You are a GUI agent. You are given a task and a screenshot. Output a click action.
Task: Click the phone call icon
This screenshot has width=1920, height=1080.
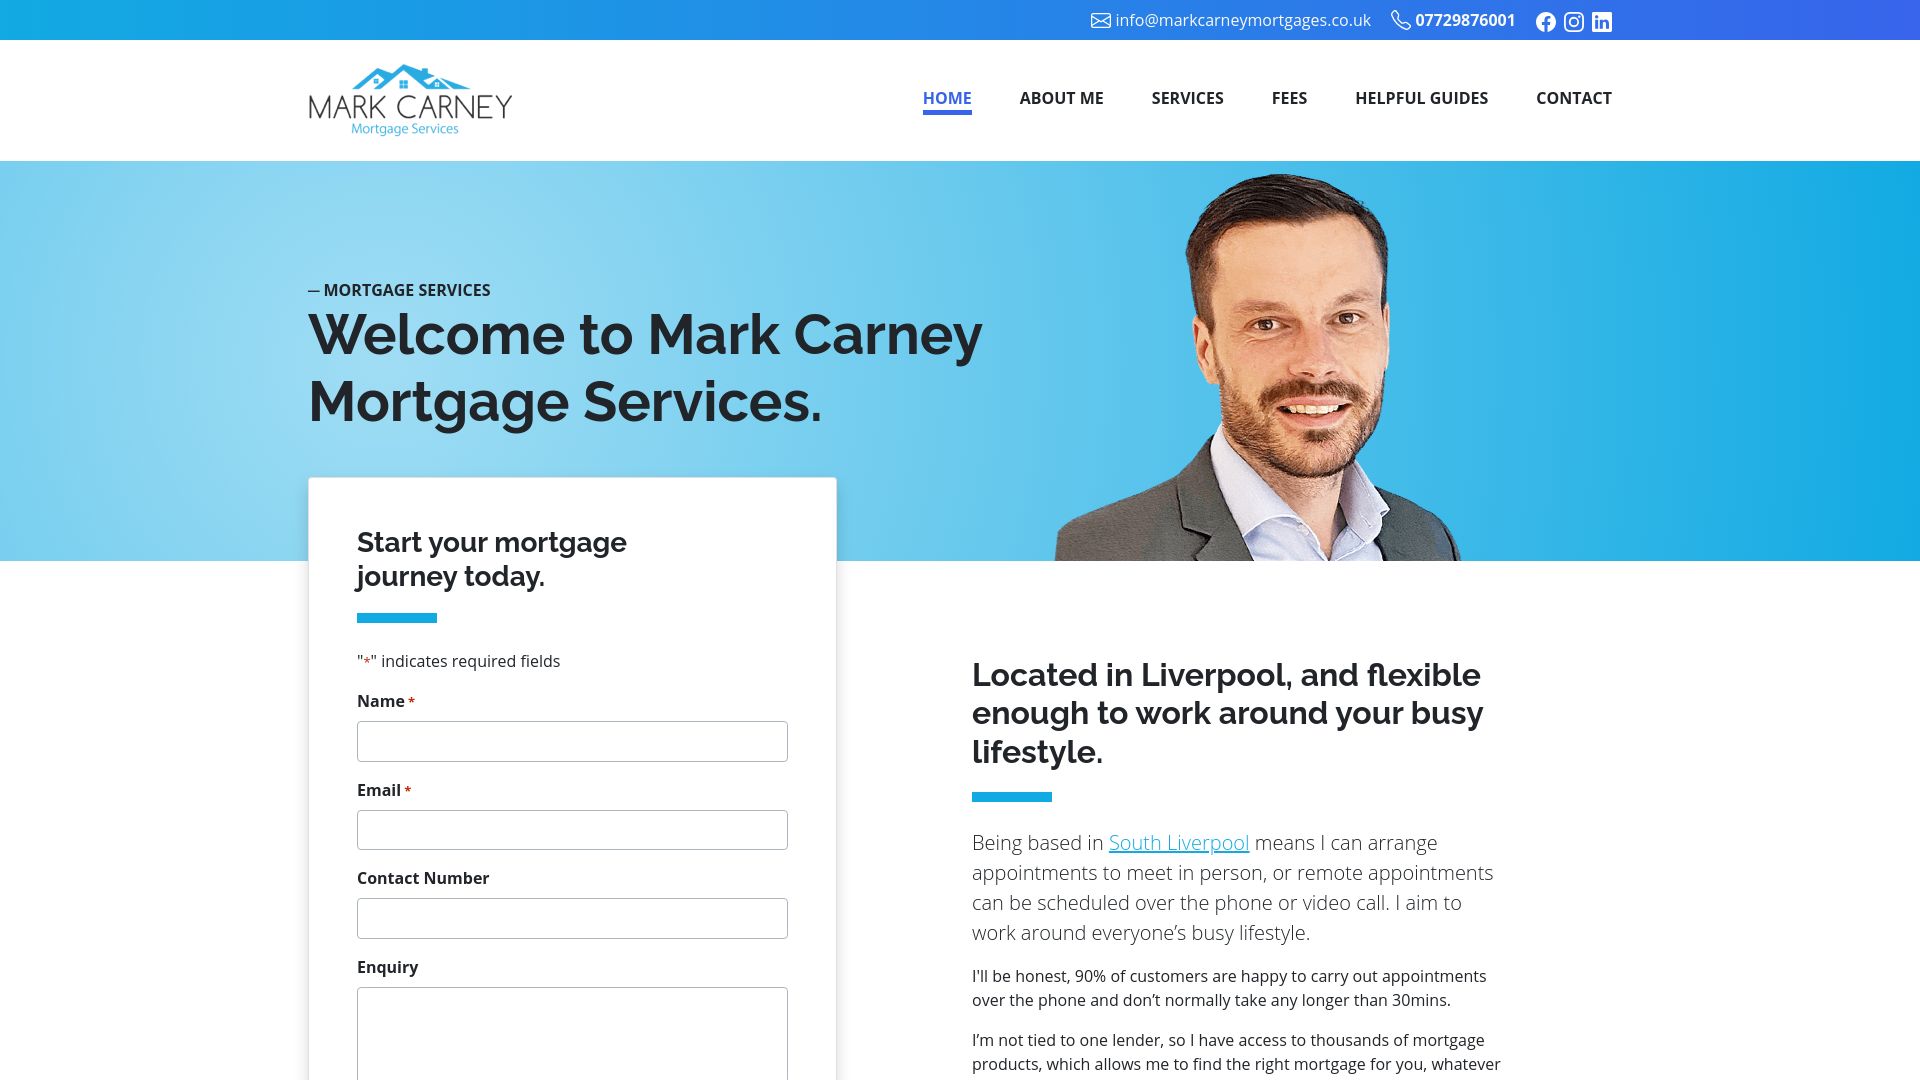[1402, 20]
